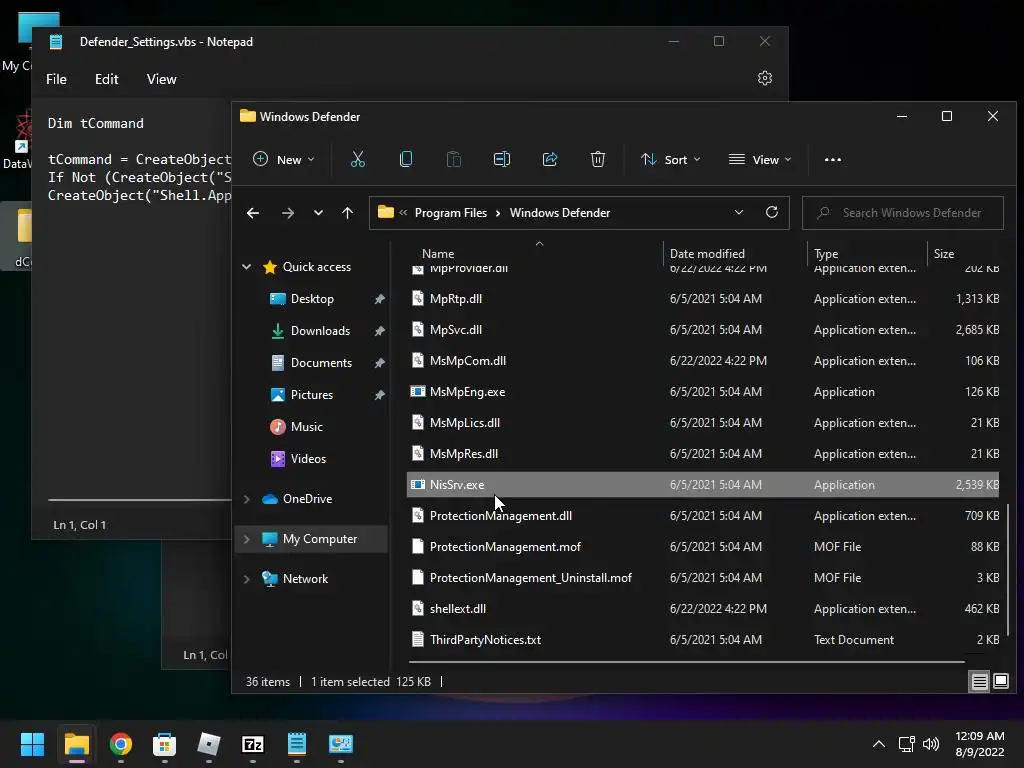Open File Explorer from the taskbar
The height and width of the screenshot is (768, 1024).
click(x=76, y=744)
